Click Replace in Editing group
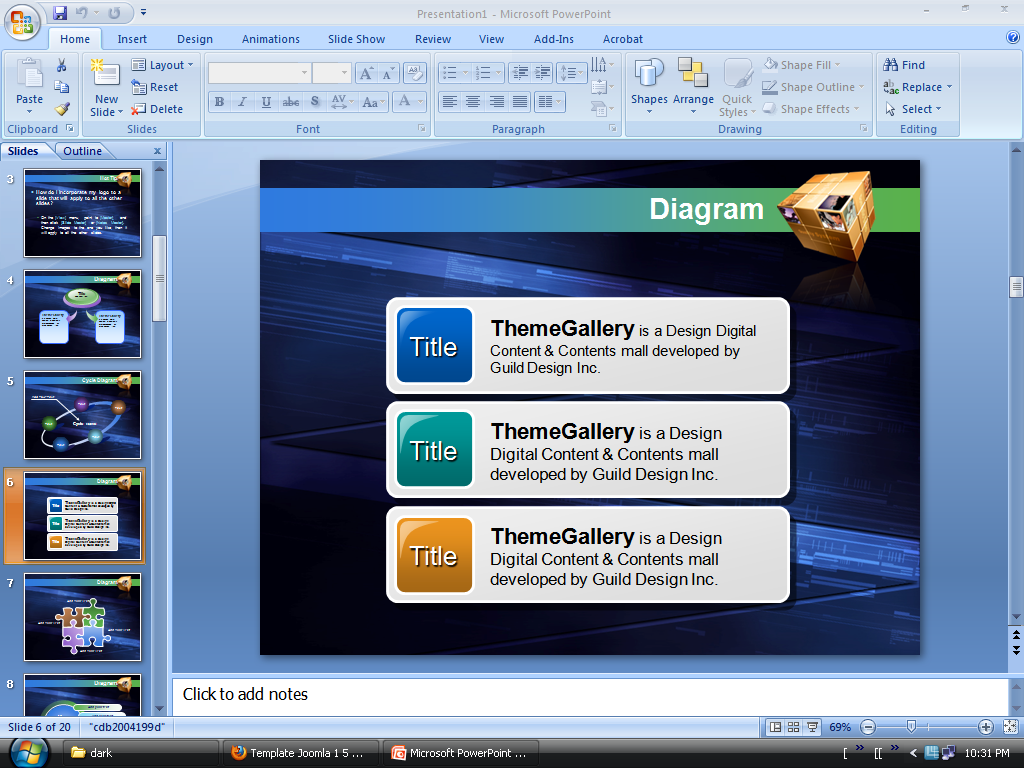Viewport: 1024px width, 768px height. (x=918, y=87)
